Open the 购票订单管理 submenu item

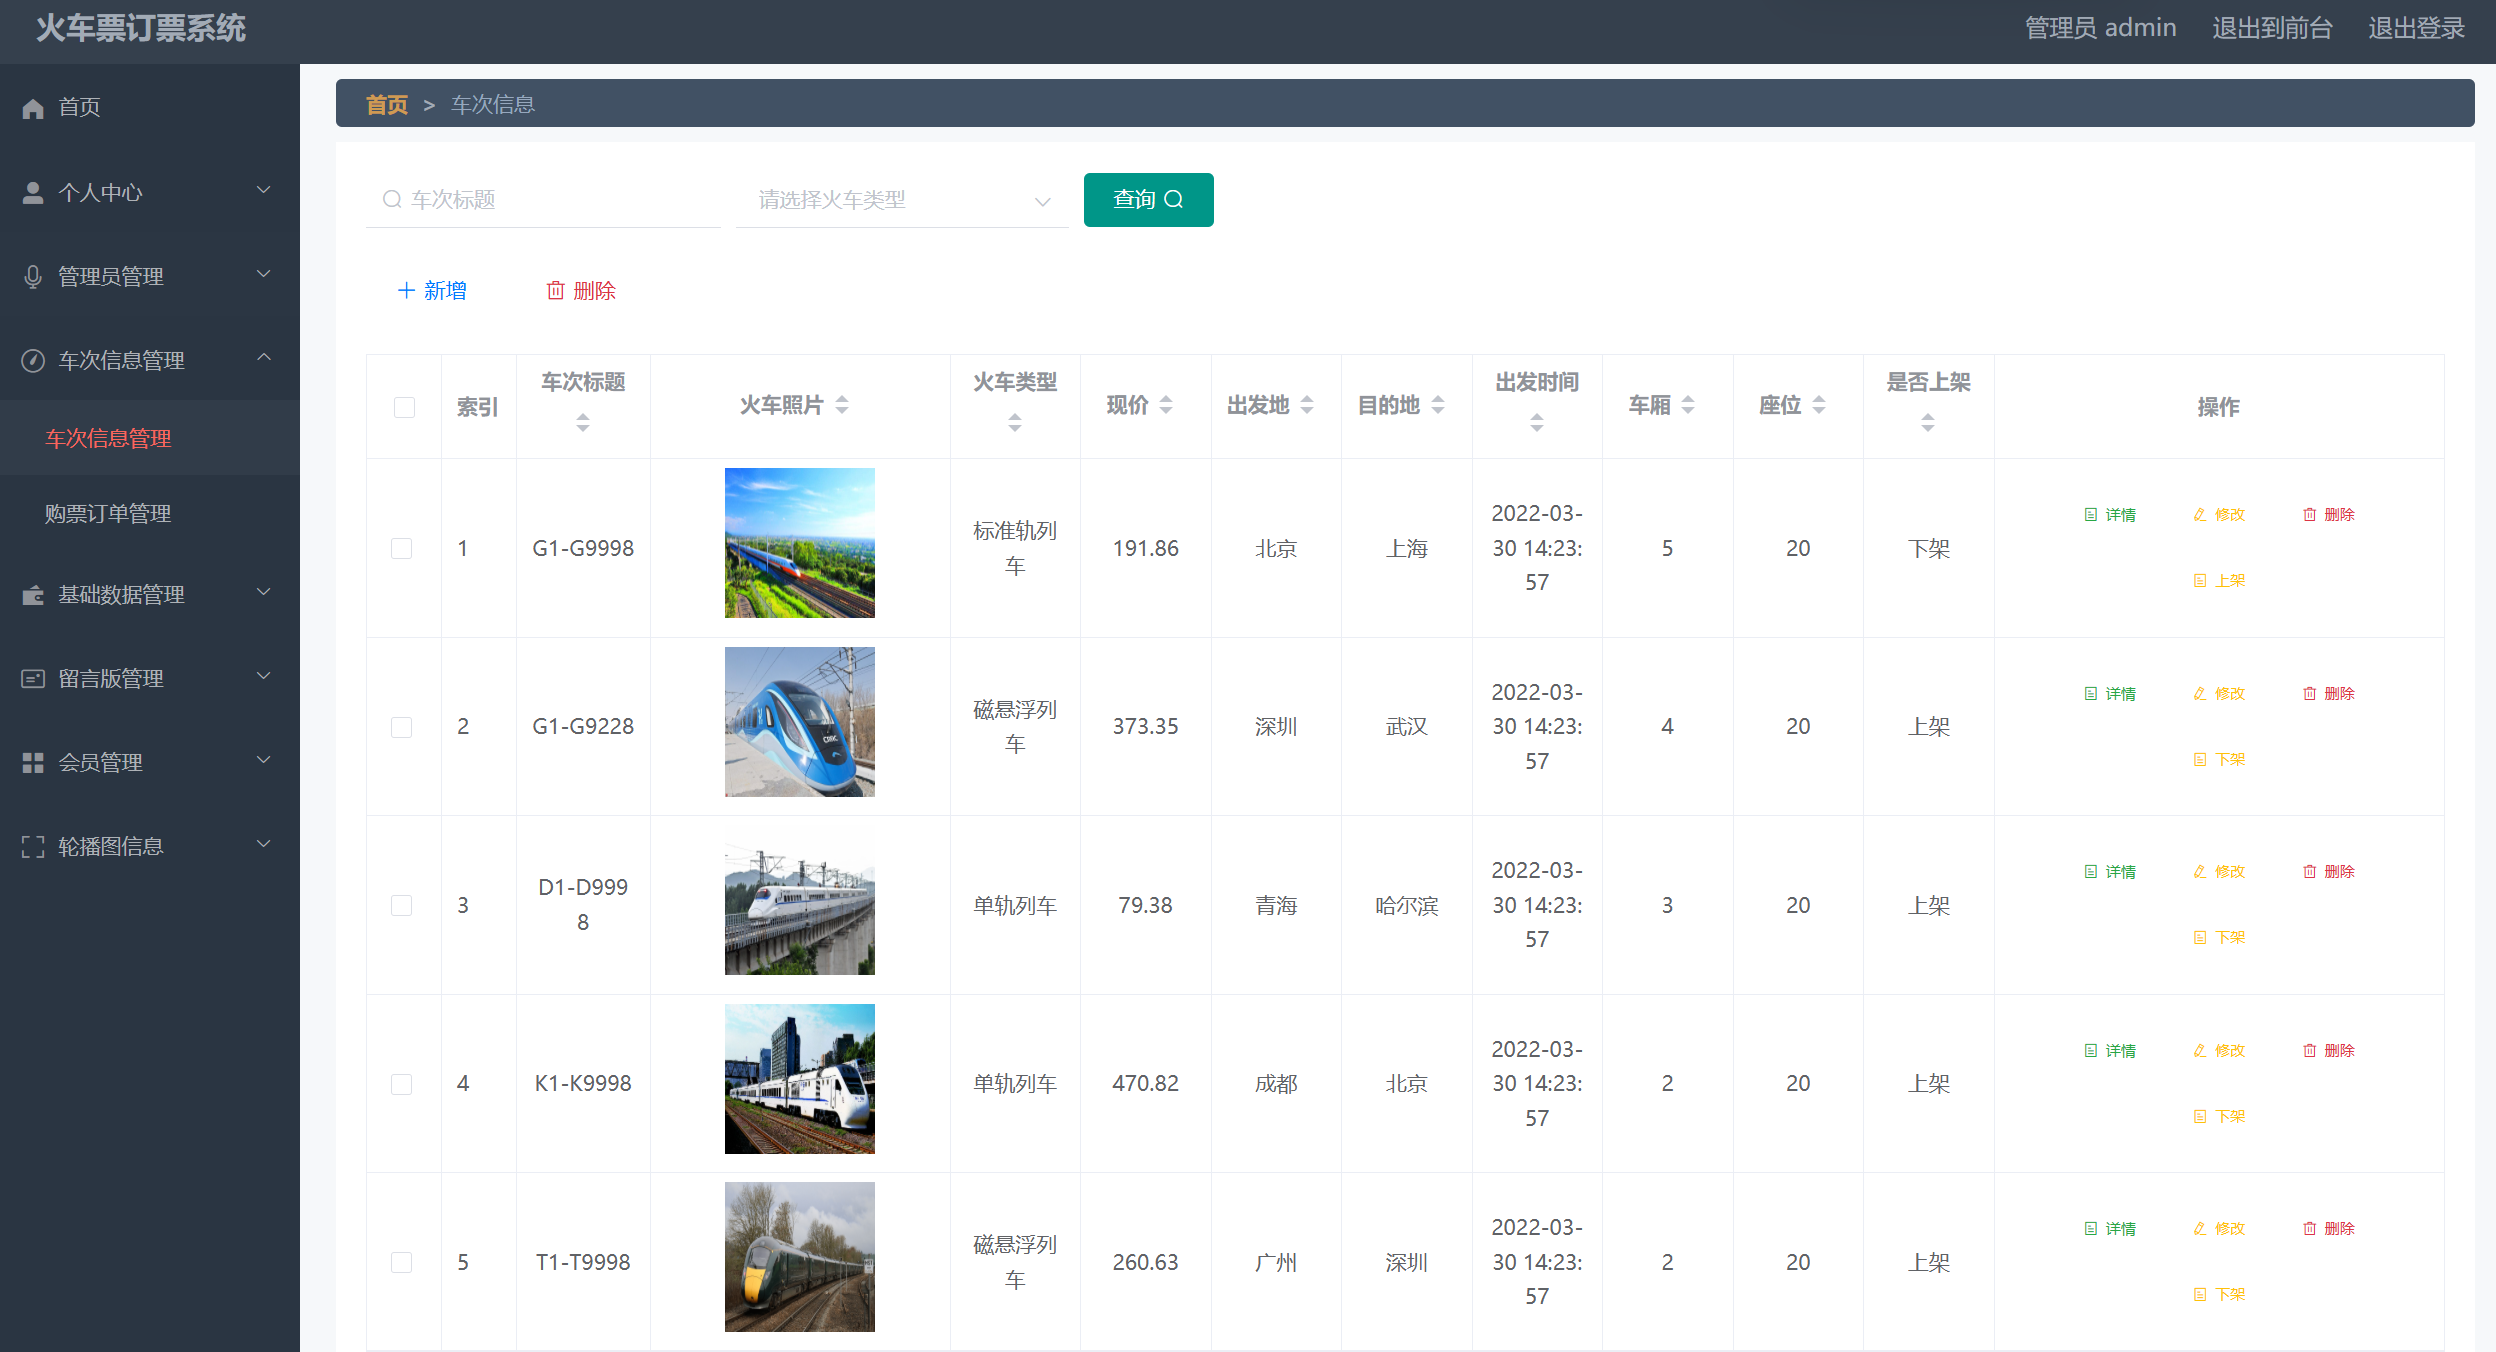(x=108, y=514)
